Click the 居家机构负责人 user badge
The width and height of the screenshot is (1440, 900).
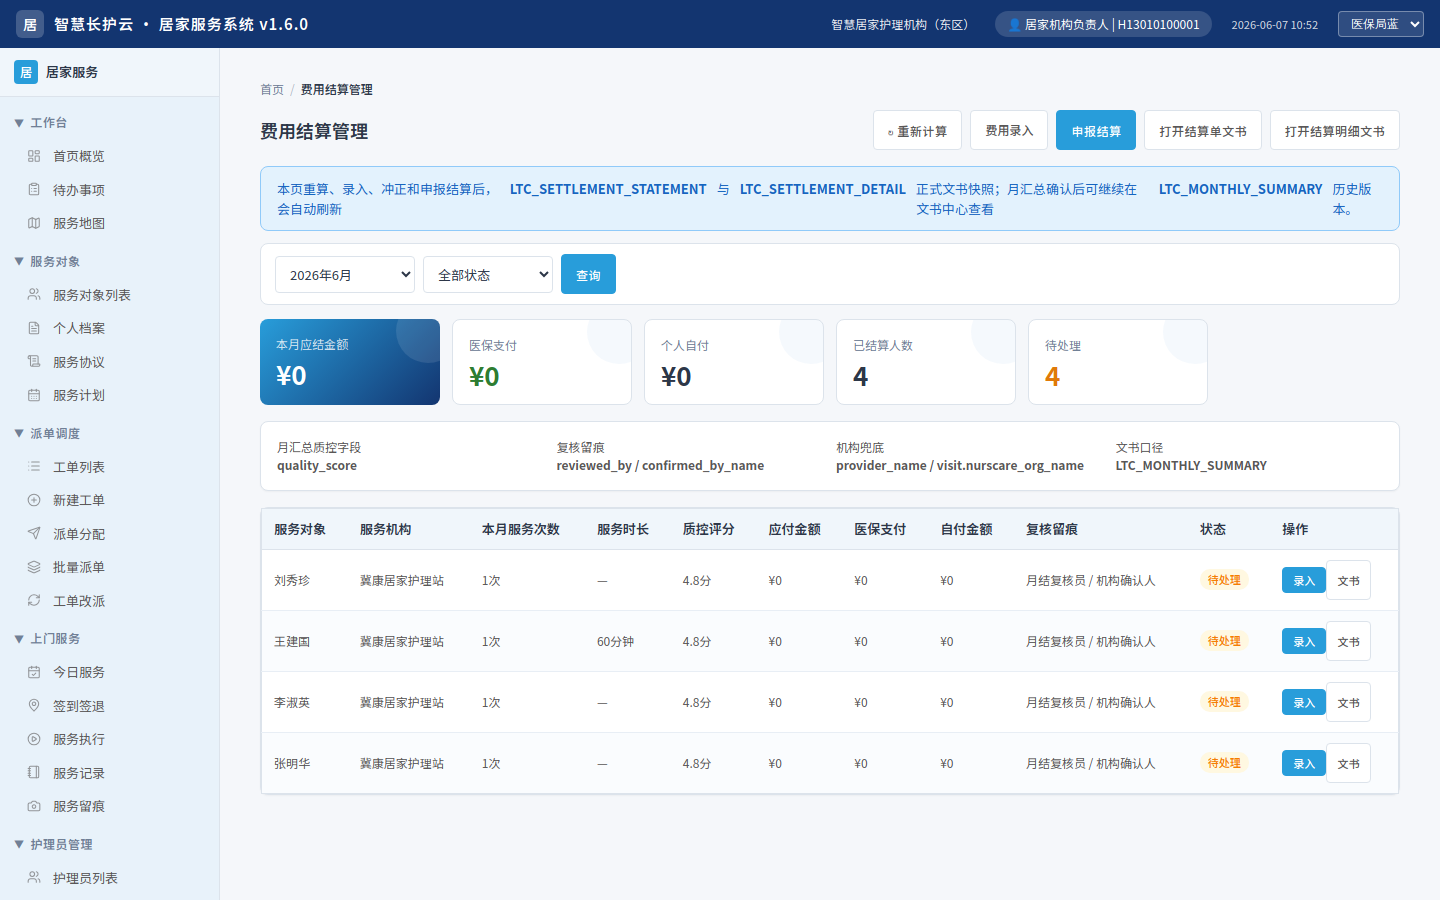pyautogui.click(x=1103, y=24)
